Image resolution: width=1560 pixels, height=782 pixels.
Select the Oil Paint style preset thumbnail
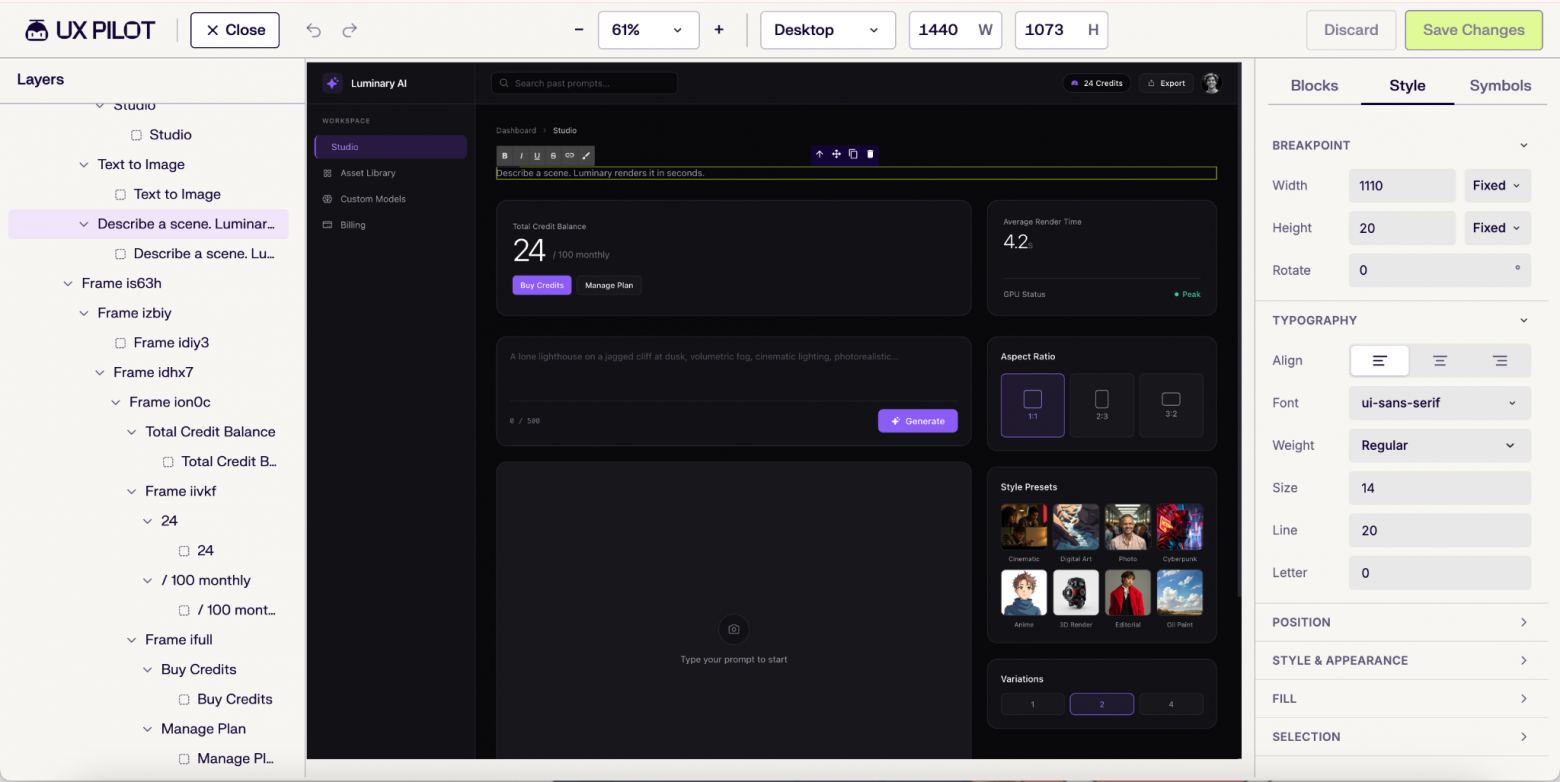1180,593
